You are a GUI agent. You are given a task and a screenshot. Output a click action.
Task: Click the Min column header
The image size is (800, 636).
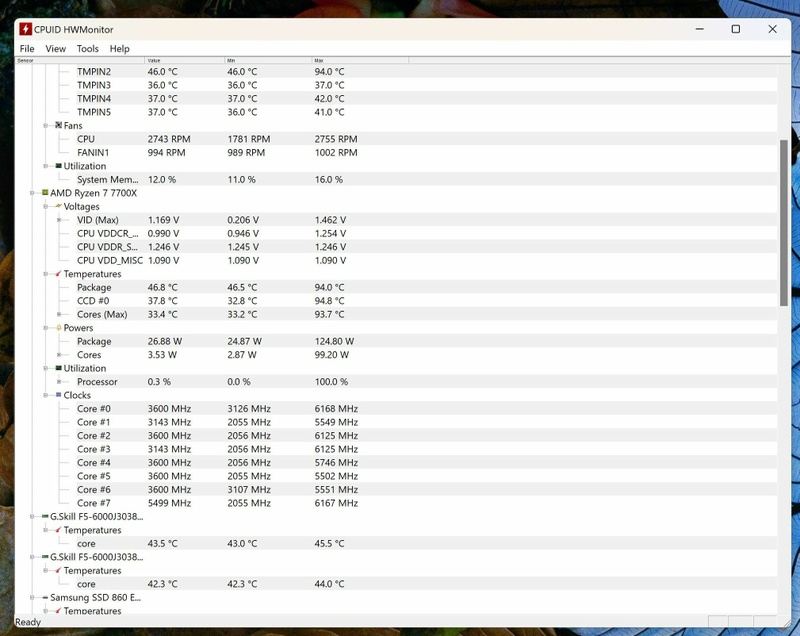(268, 60)
